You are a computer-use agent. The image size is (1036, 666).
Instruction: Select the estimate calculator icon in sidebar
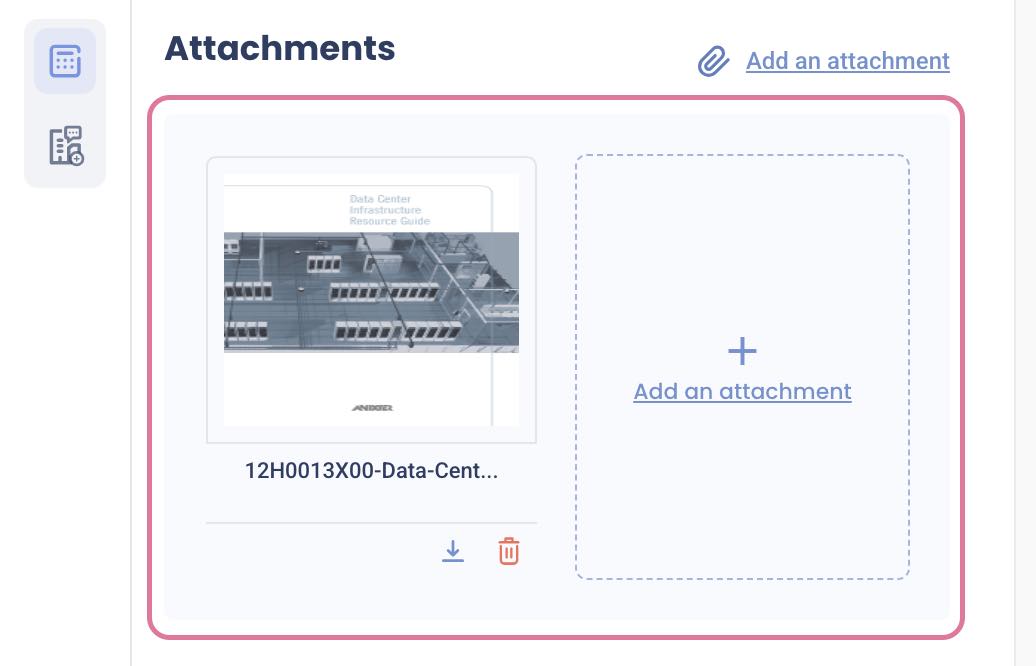click(64, 60)
